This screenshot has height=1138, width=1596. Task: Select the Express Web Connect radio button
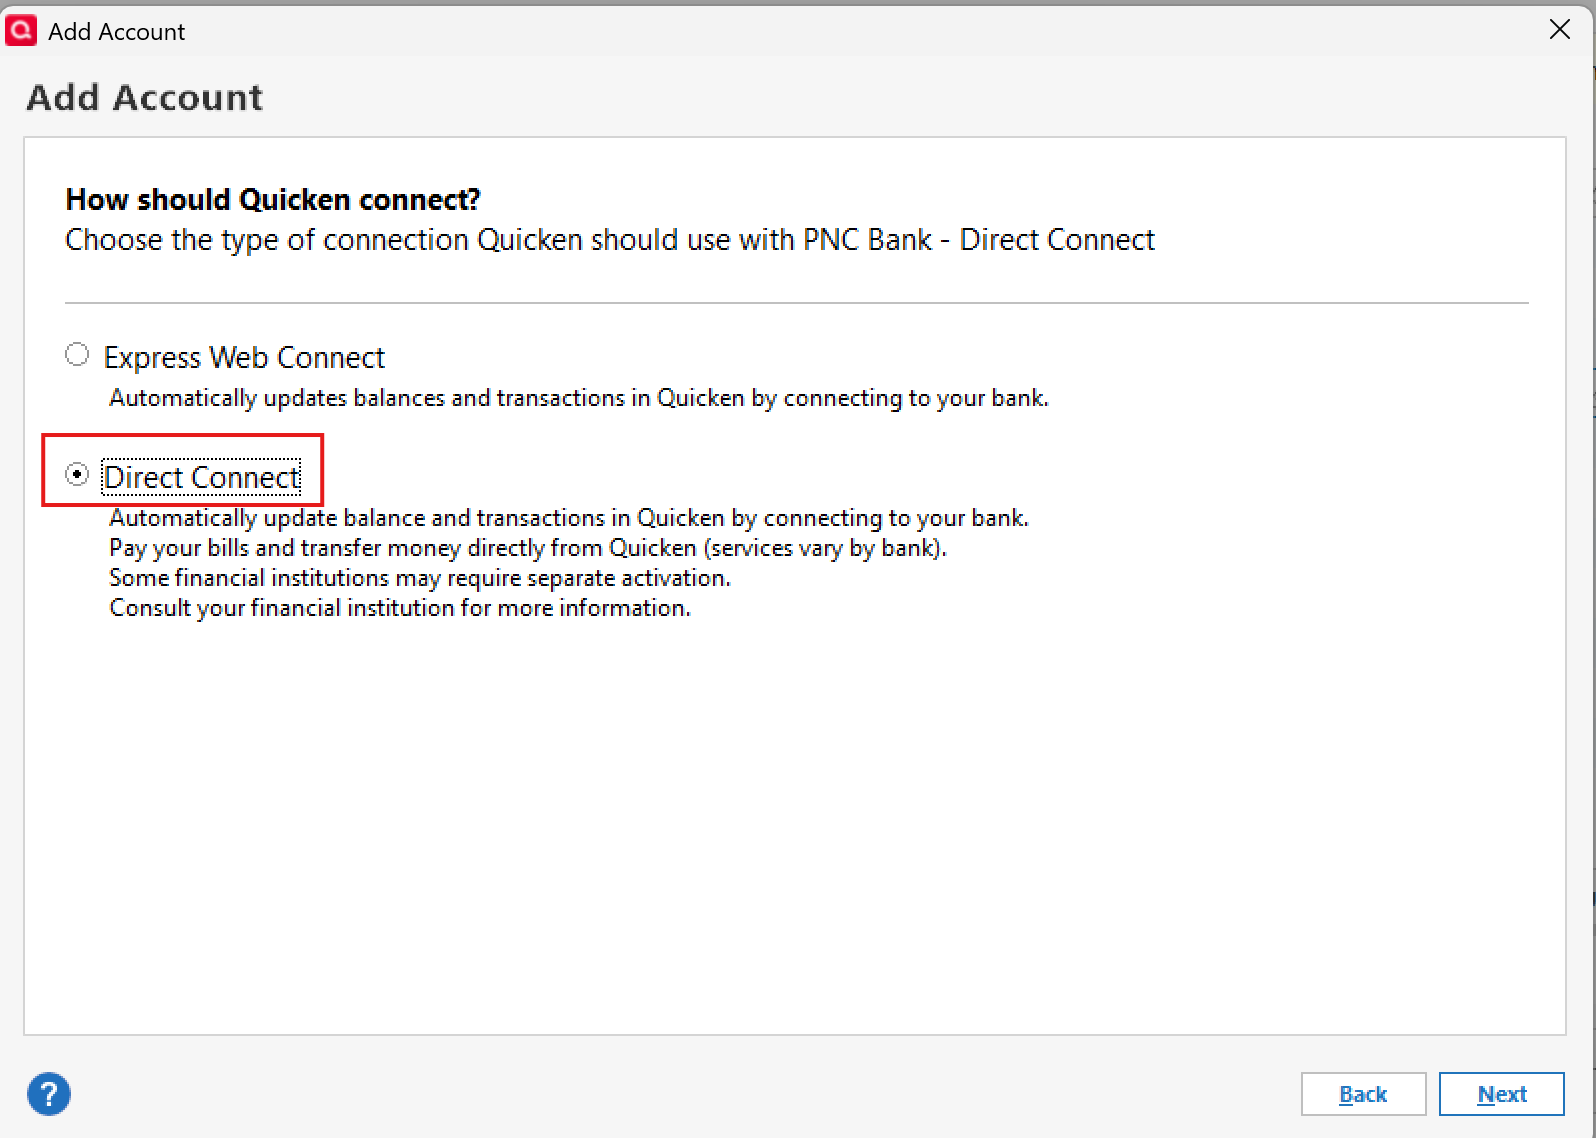coord(77,355)
